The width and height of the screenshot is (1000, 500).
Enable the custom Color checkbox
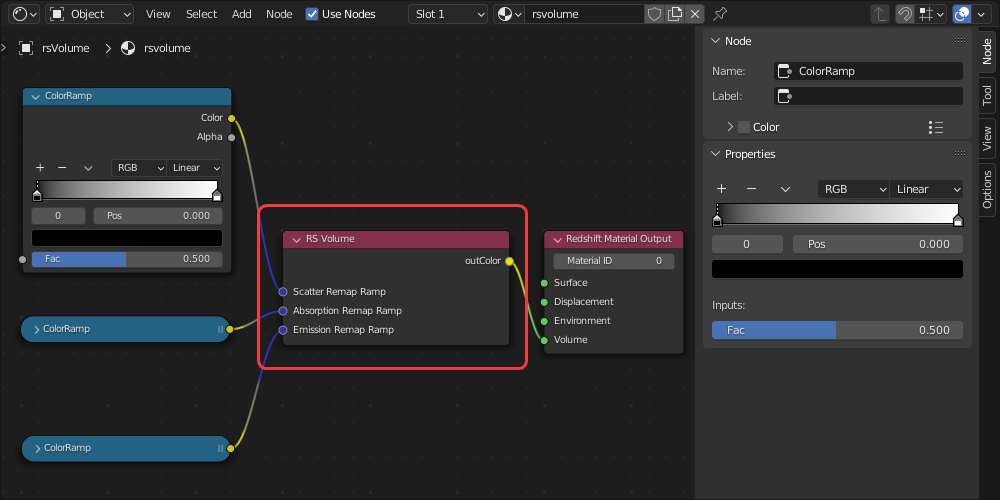[x=744, y=127]
